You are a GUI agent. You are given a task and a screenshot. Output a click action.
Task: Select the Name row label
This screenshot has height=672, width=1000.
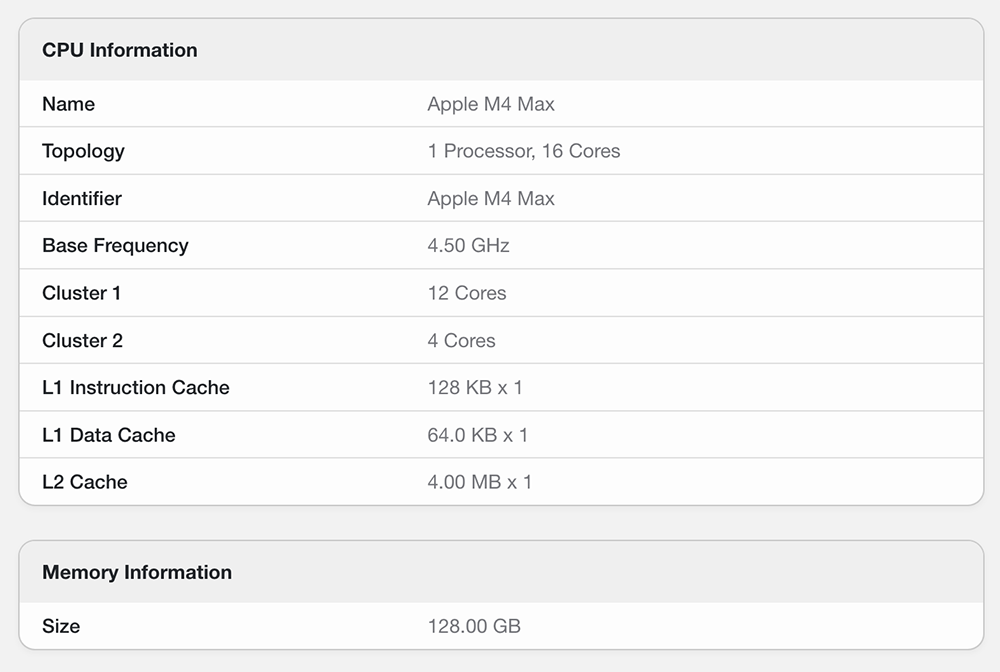click(68, 104)
